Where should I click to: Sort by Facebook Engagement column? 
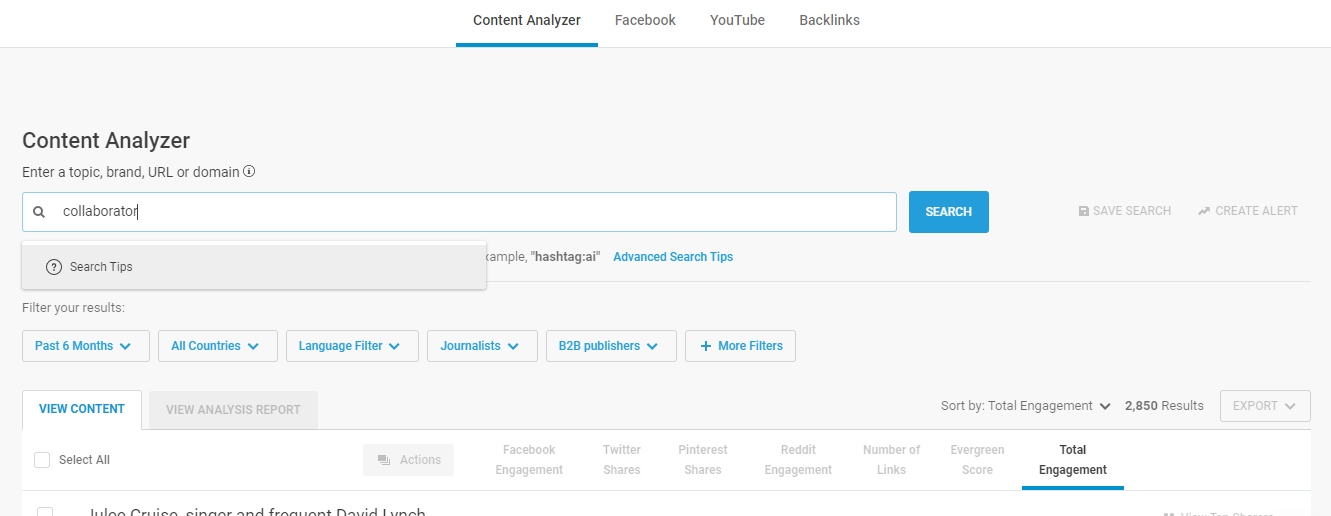coord(529,460)
